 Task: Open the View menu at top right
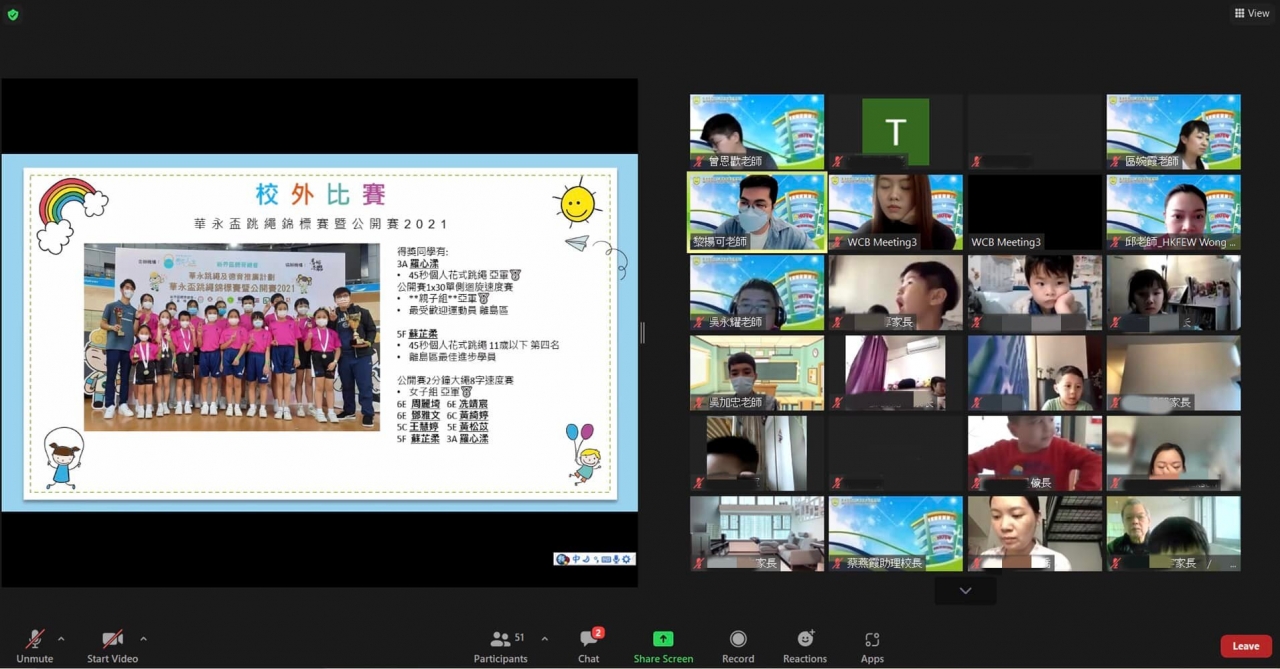[x=1251, y=13]
